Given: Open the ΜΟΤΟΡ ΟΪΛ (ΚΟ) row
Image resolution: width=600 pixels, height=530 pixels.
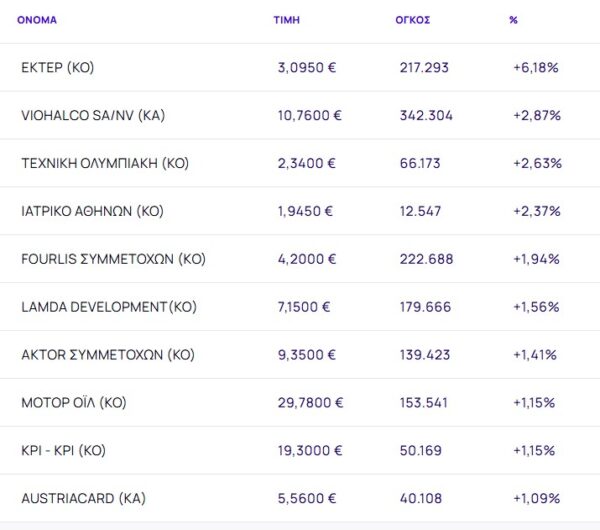Looking at the screenshot, I should click(x=73, y=403).
